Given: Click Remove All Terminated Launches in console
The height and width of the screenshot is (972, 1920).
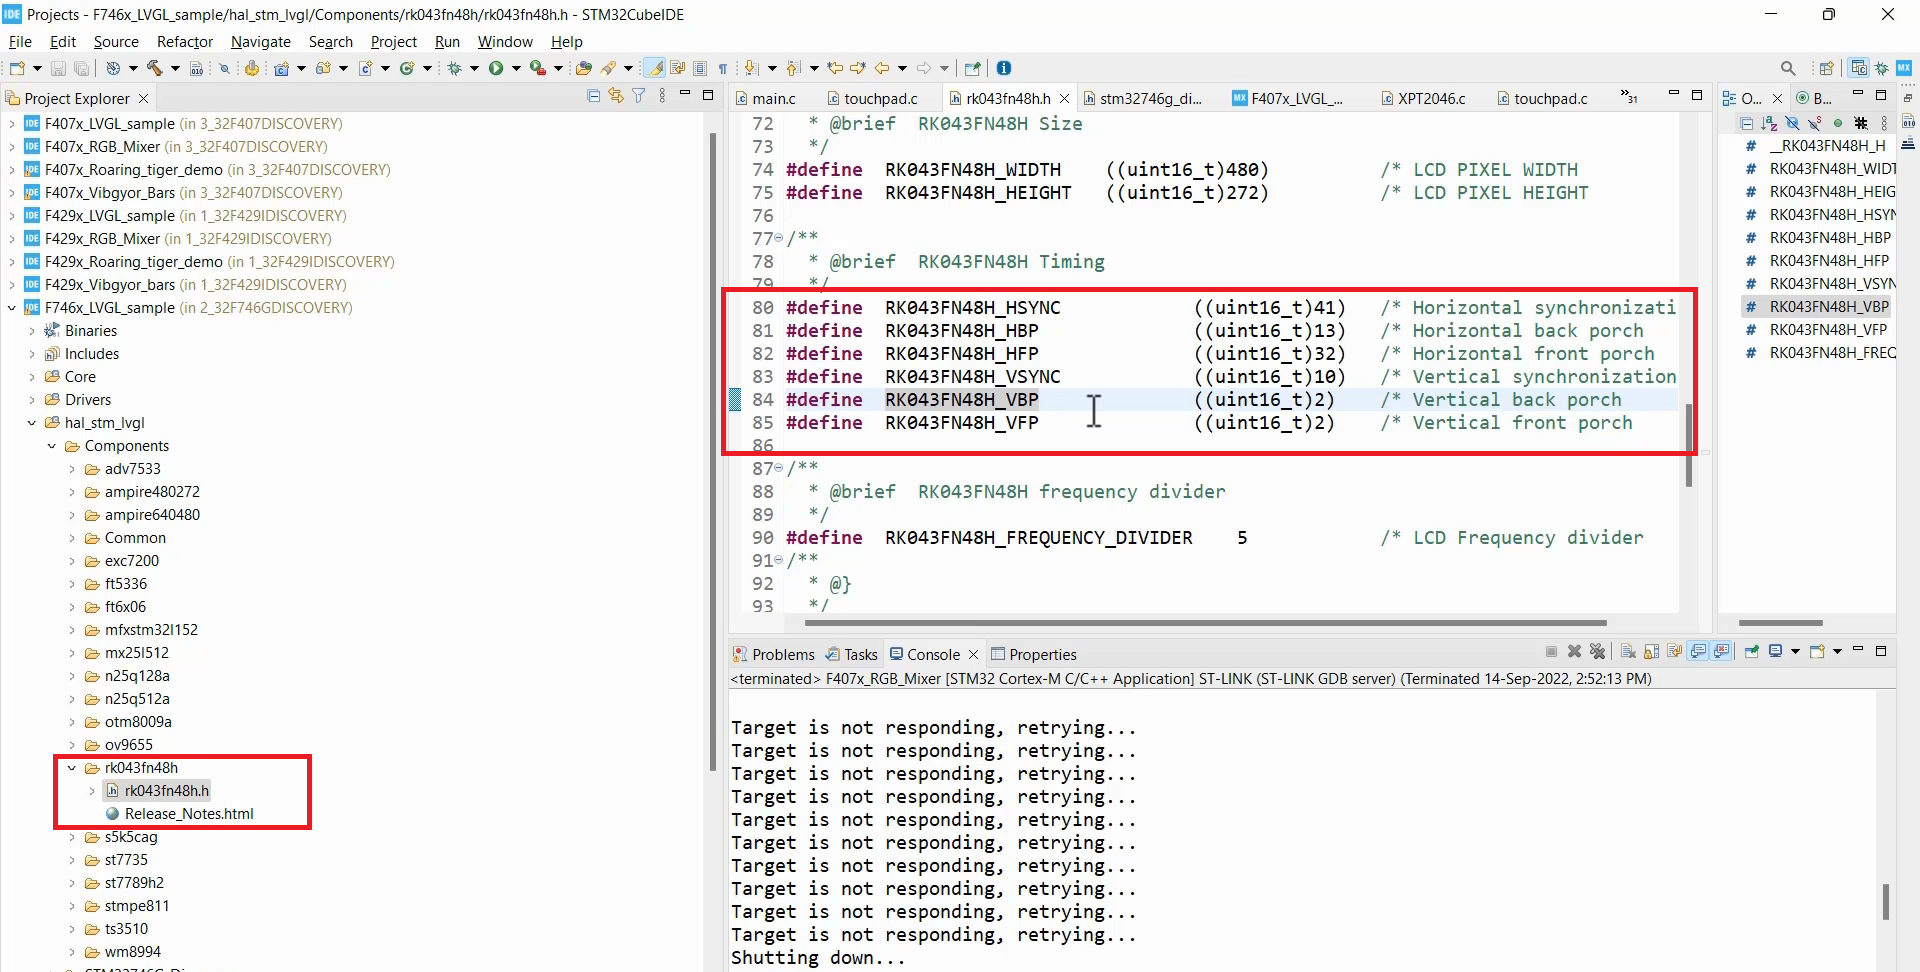Looking at the screenshot, I should [x=1597, y=651].
